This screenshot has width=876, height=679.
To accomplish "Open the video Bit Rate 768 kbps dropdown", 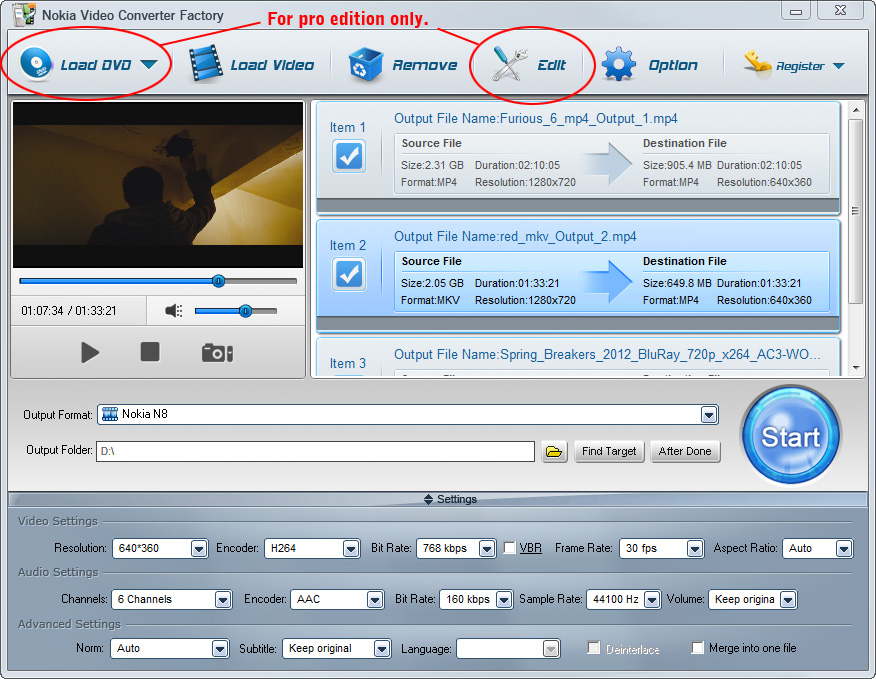I will [487, 549].
